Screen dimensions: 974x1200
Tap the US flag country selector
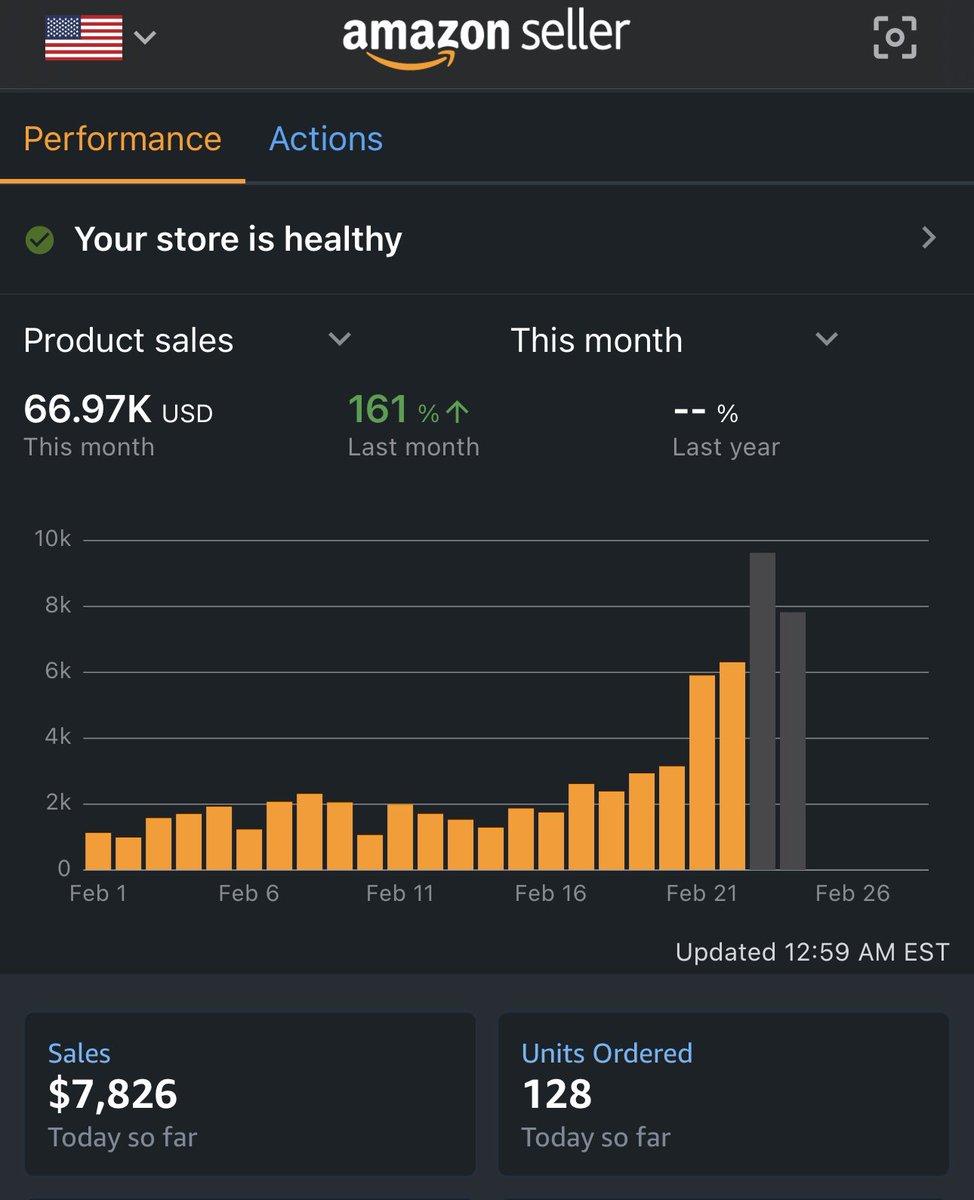84,37
